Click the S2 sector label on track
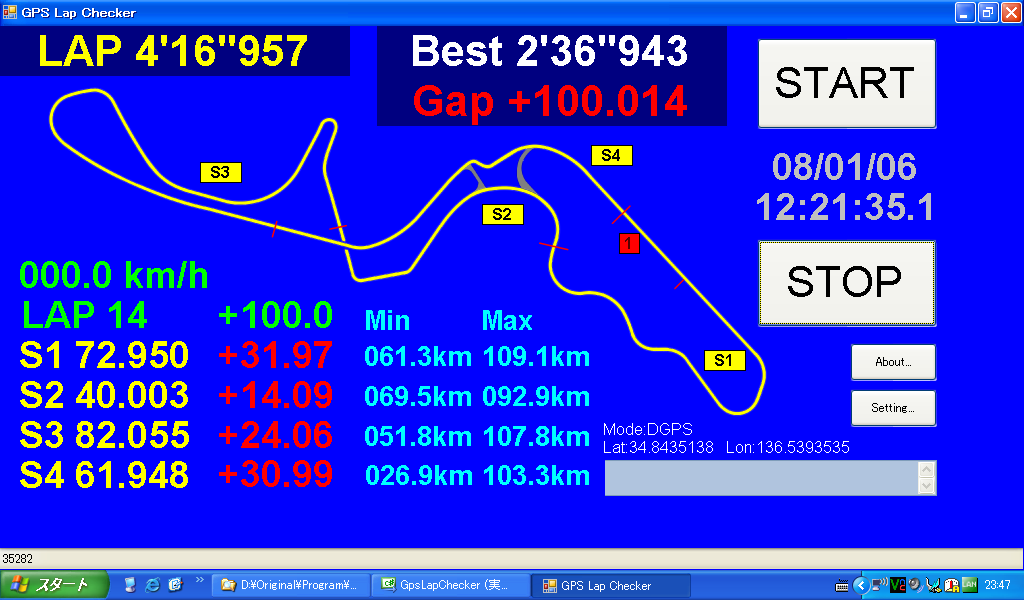Screen dimensions: 1024x600 click(502, 214)
